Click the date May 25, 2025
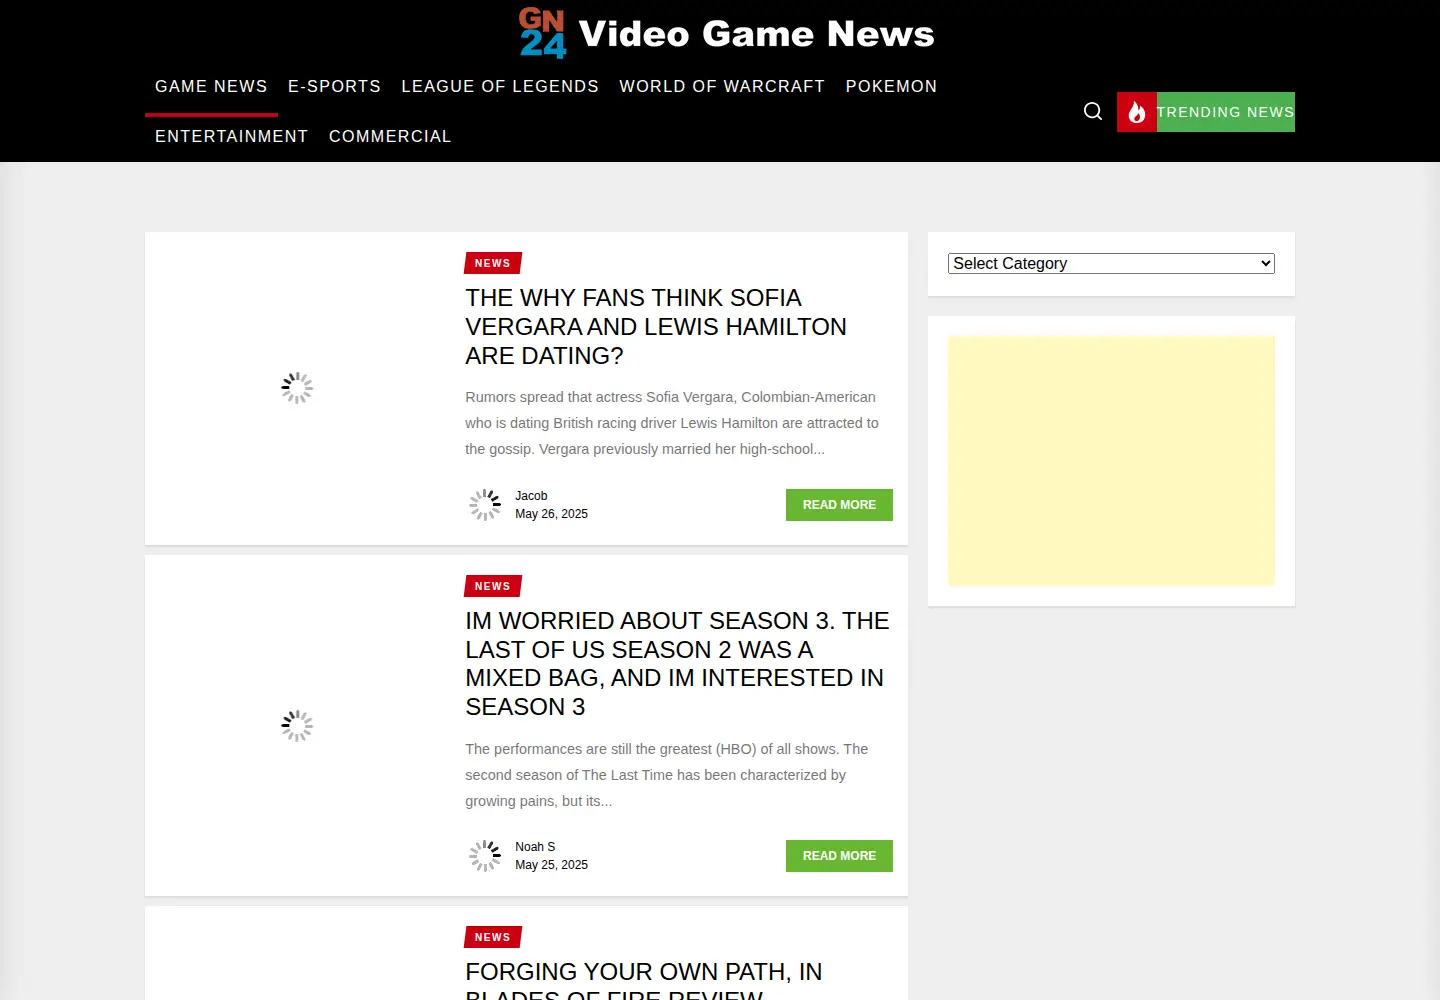Viewport: 1440px width, 1000px height. pyautogui.click(x=551, y=865)
